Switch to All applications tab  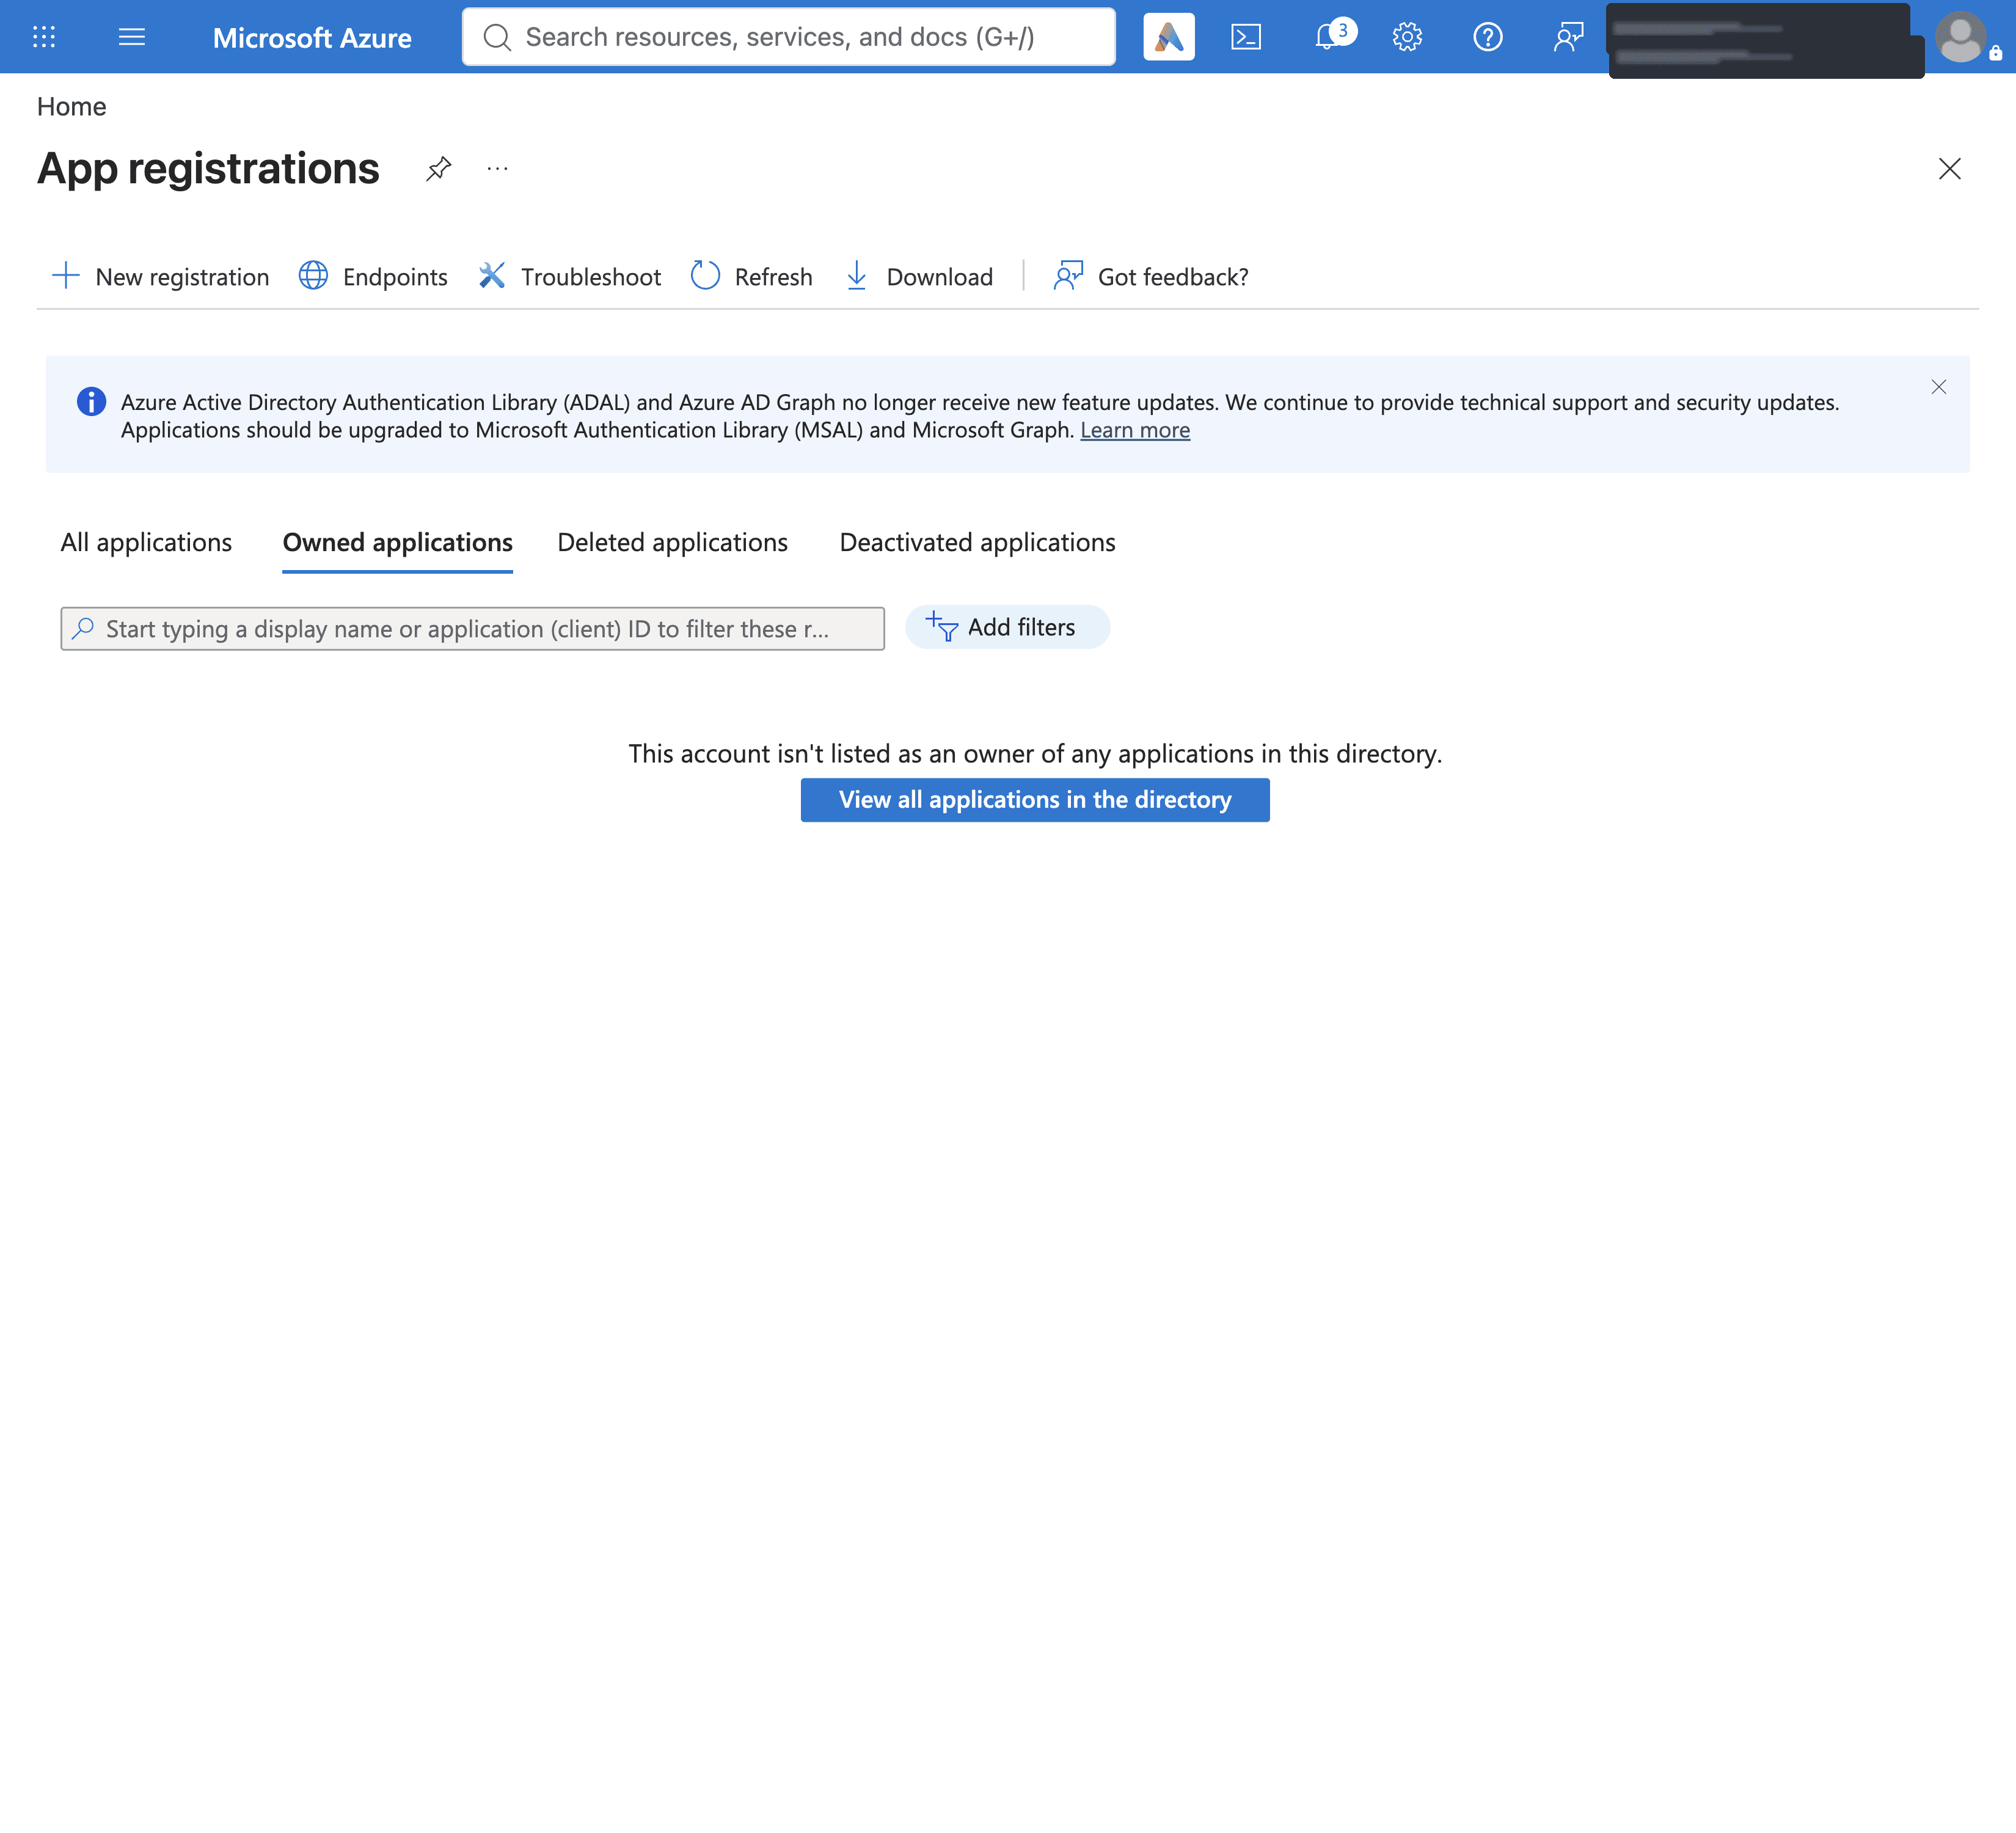146,542
